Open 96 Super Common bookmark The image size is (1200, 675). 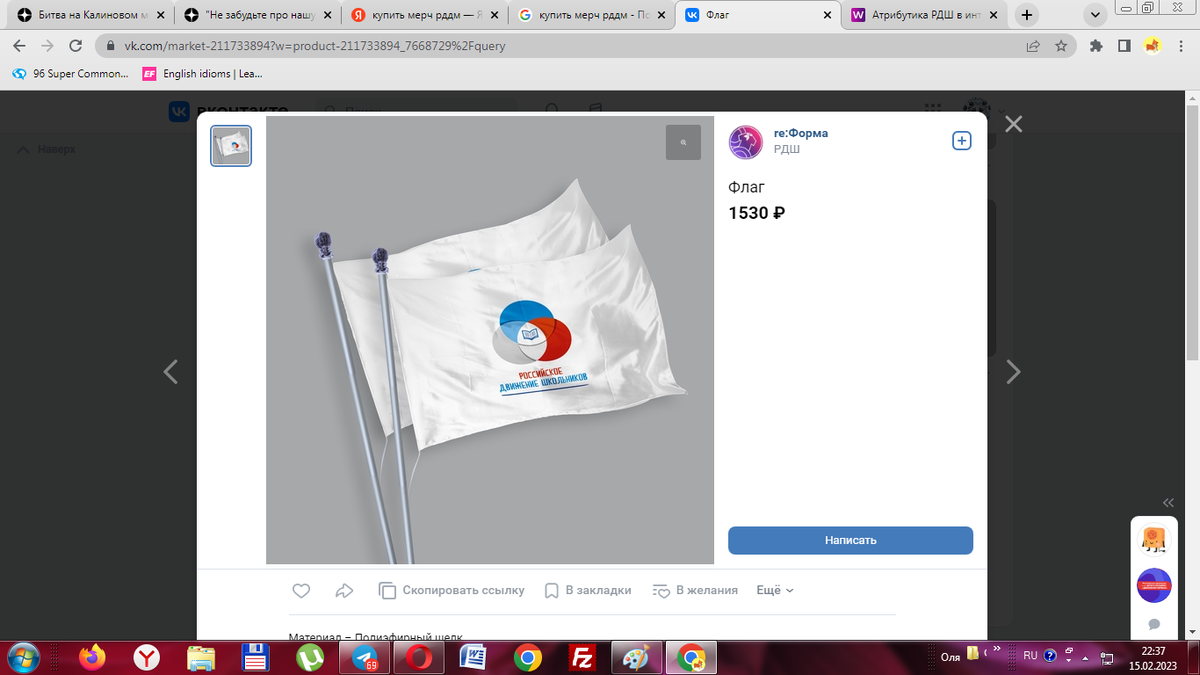point(70,74)
